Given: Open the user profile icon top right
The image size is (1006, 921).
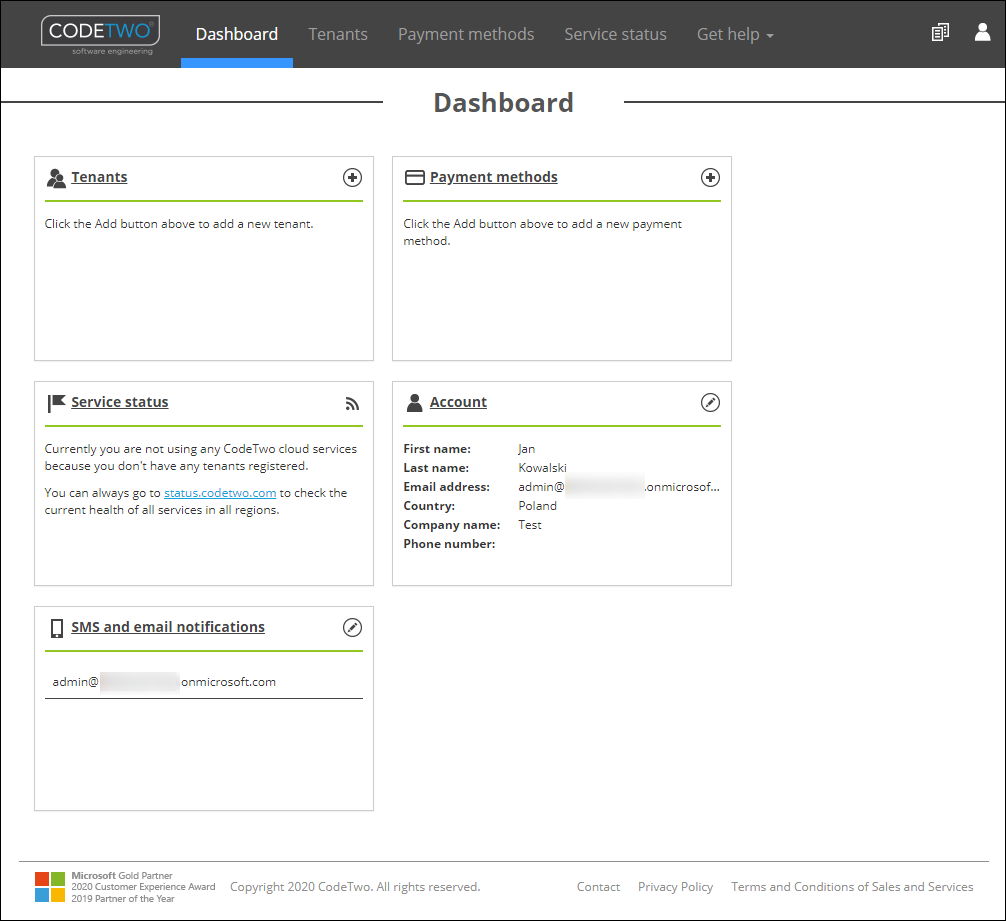Looking at the screenshot, I should 982,32.
